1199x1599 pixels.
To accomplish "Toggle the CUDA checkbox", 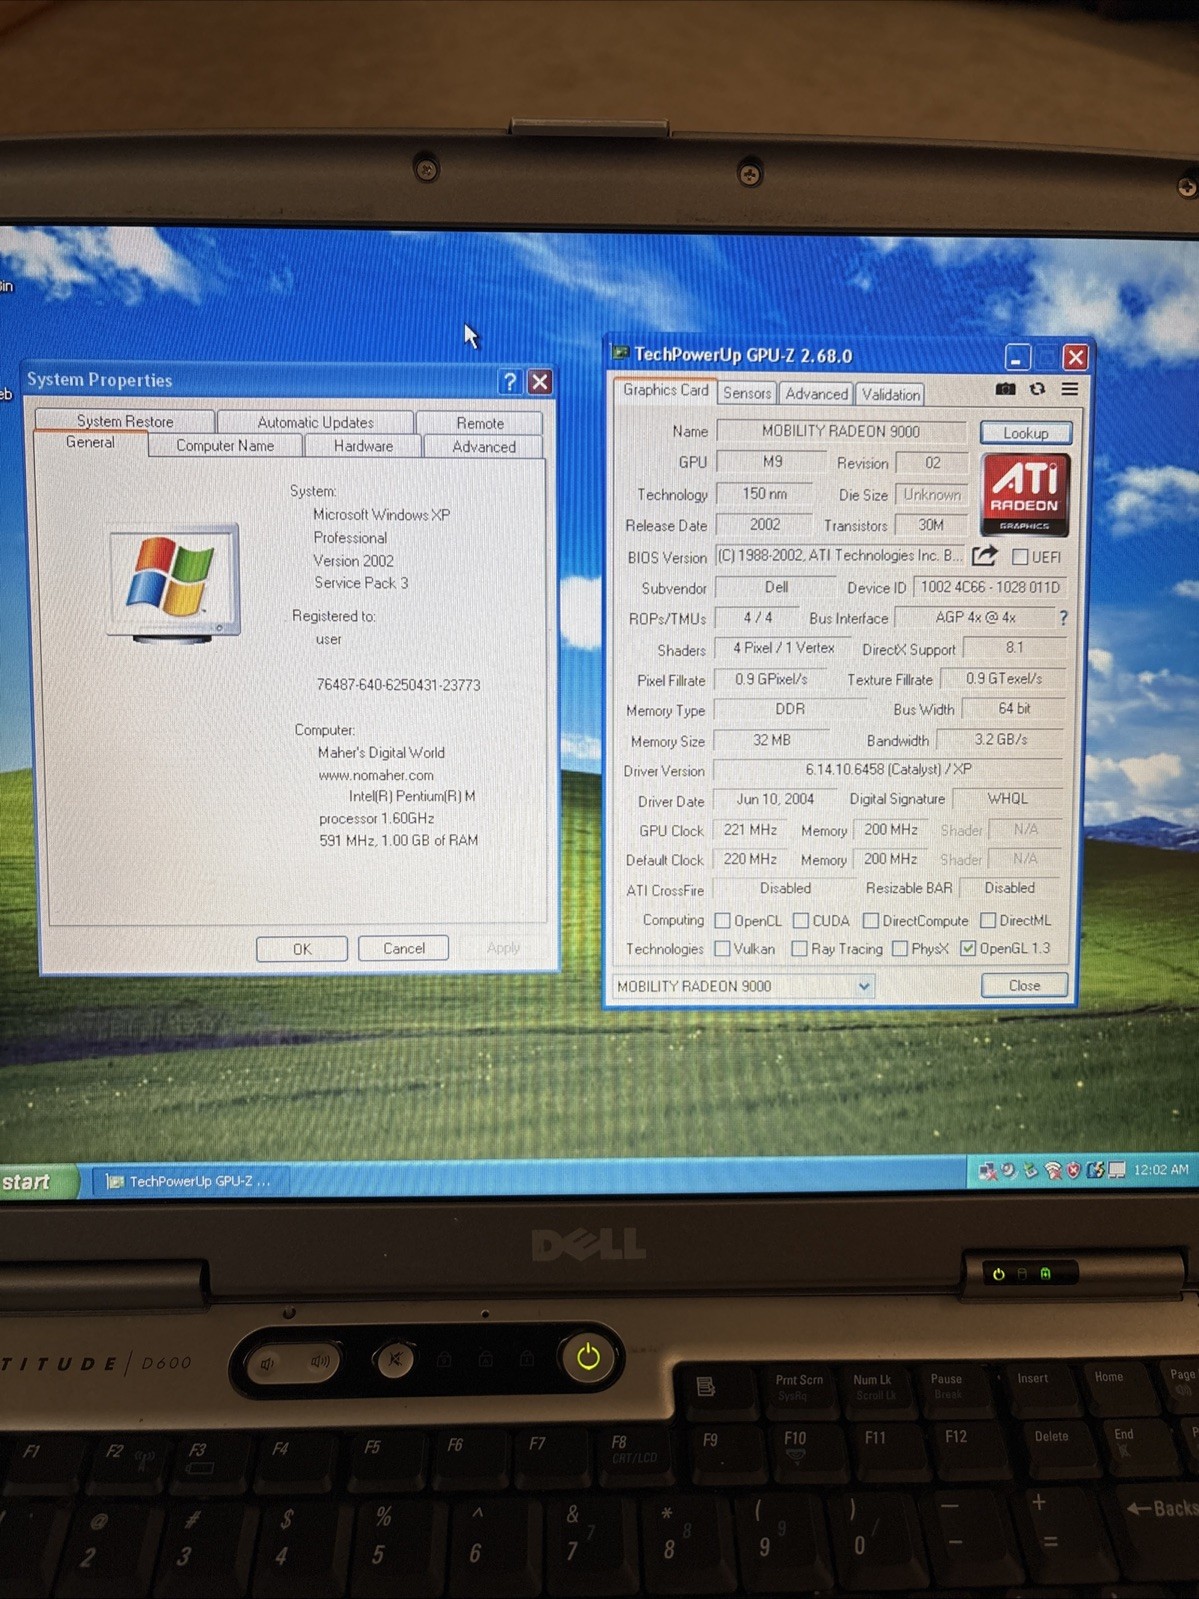I will (801, 920).
